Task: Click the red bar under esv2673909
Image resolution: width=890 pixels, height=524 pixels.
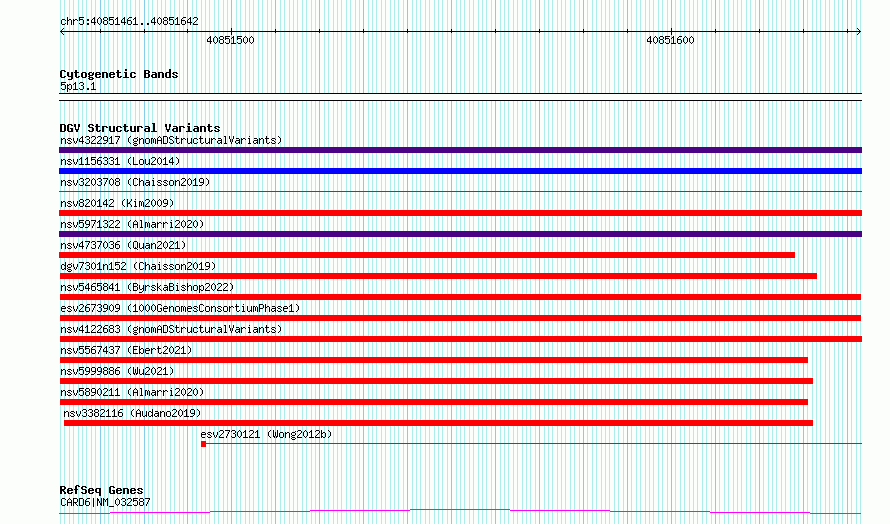Action: pos(460,318)
